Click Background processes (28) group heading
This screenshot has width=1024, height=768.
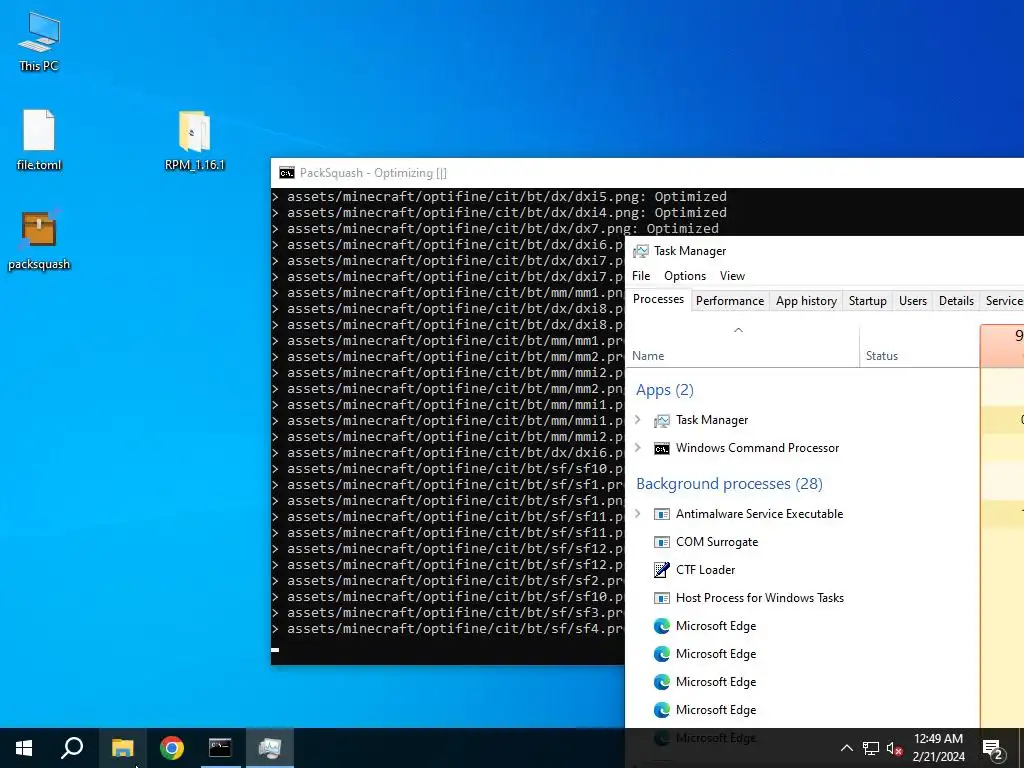pos(729,485)
